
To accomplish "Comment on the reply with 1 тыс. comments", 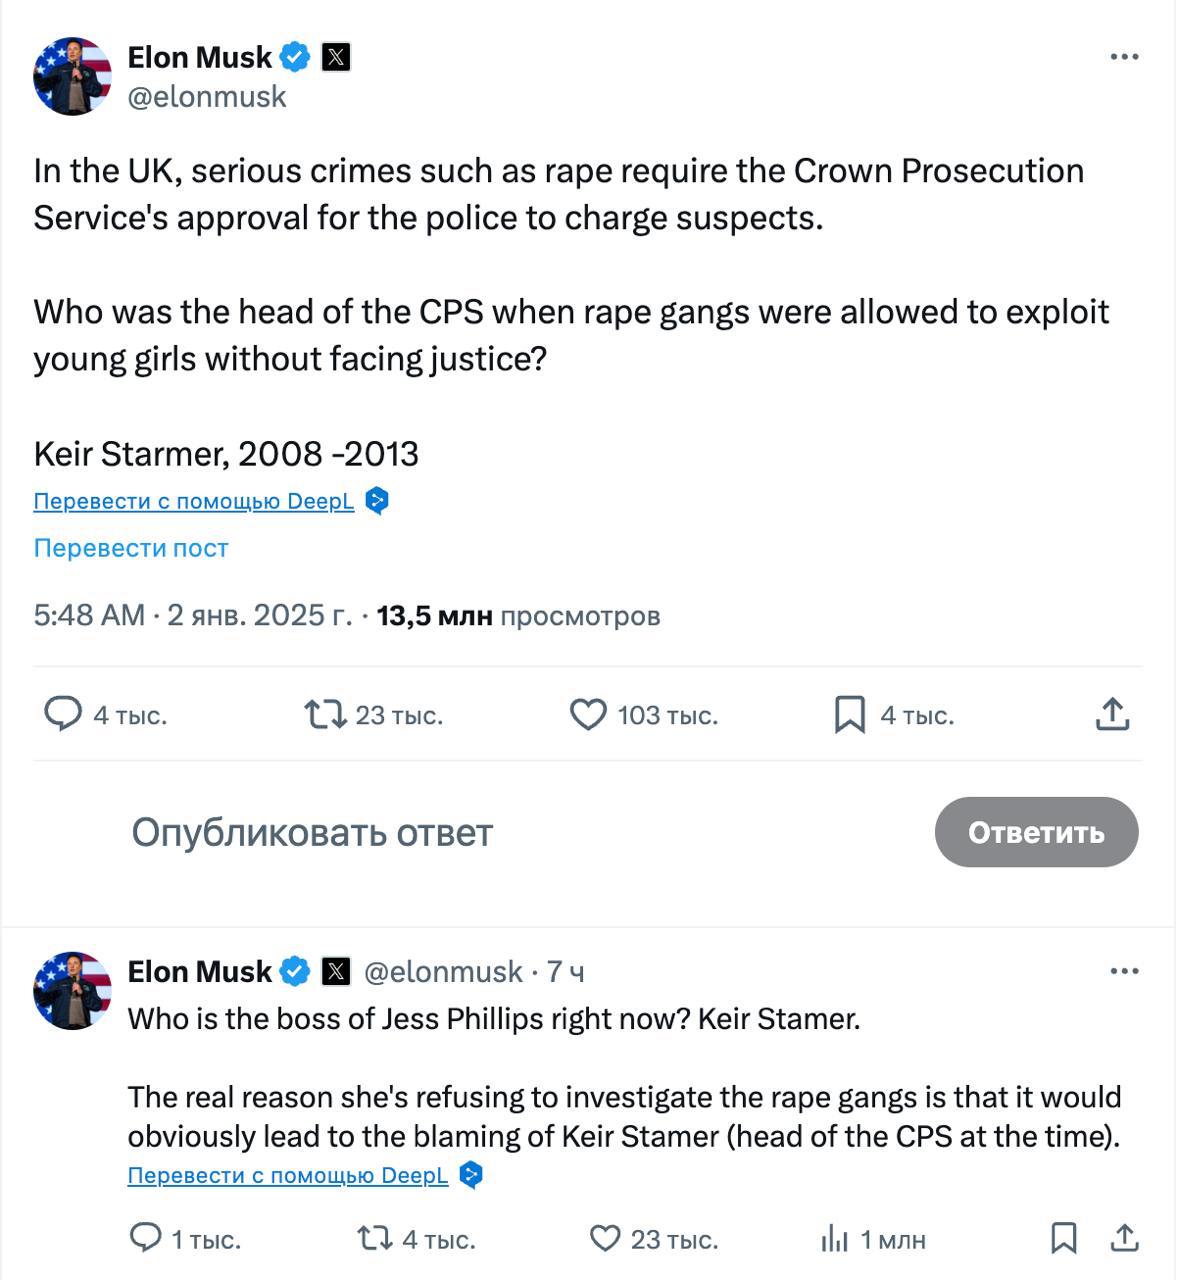I will coord(145,1239).
